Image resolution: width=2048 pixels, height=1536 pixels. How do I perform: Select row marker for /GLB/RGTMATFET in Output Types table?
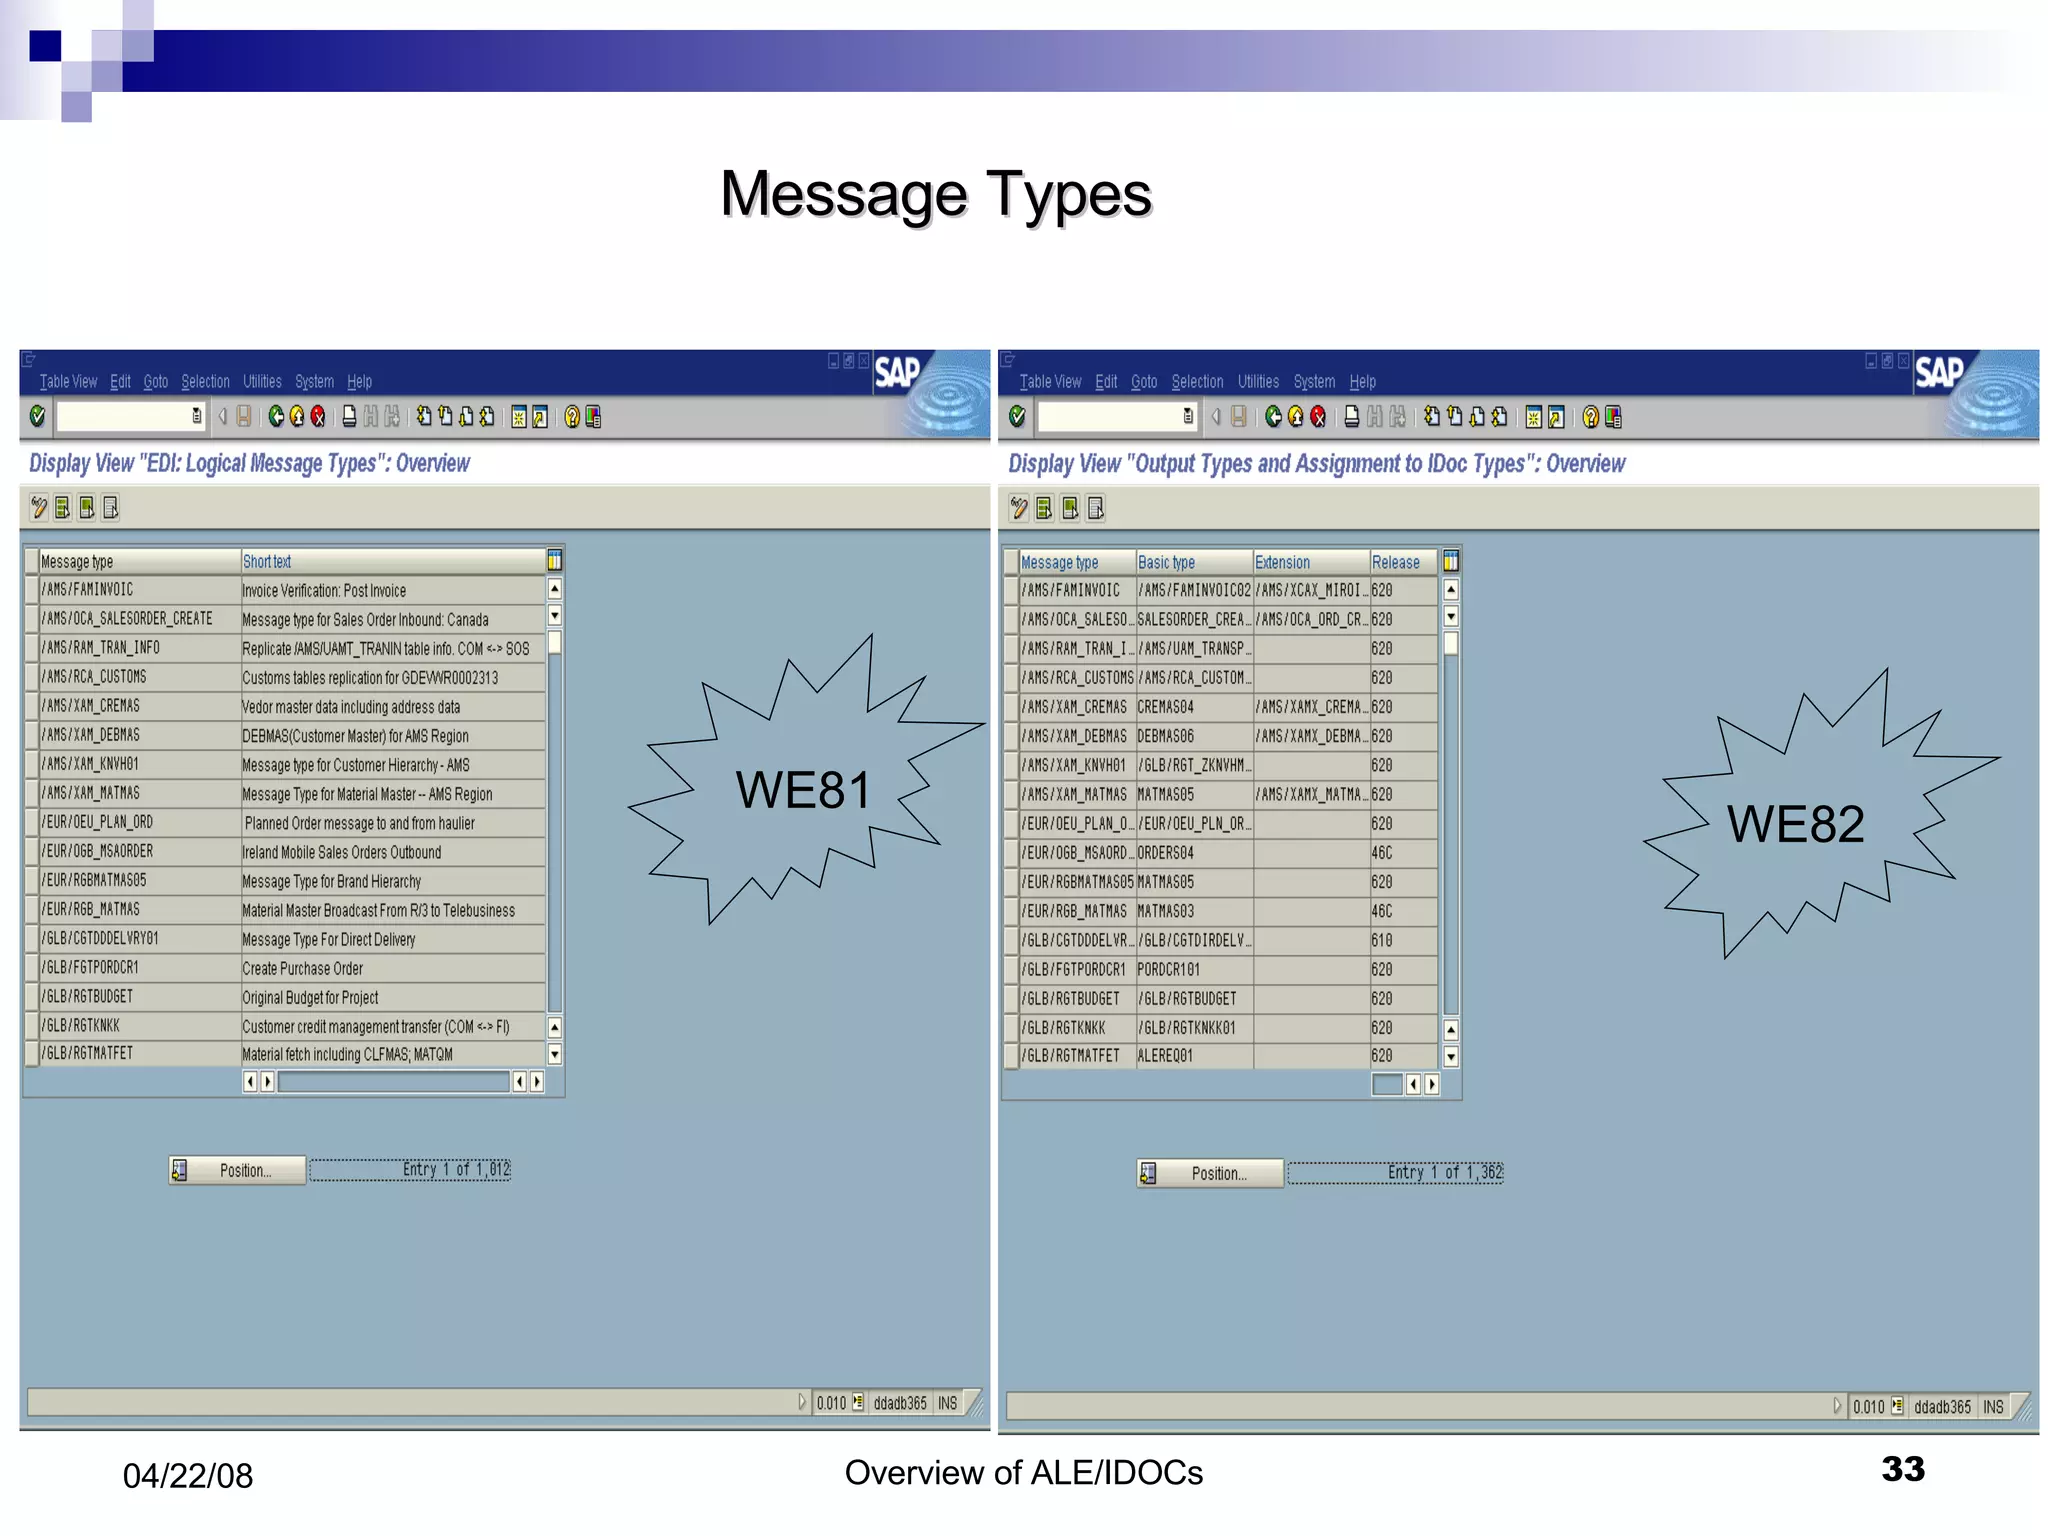(1012, 1056)
